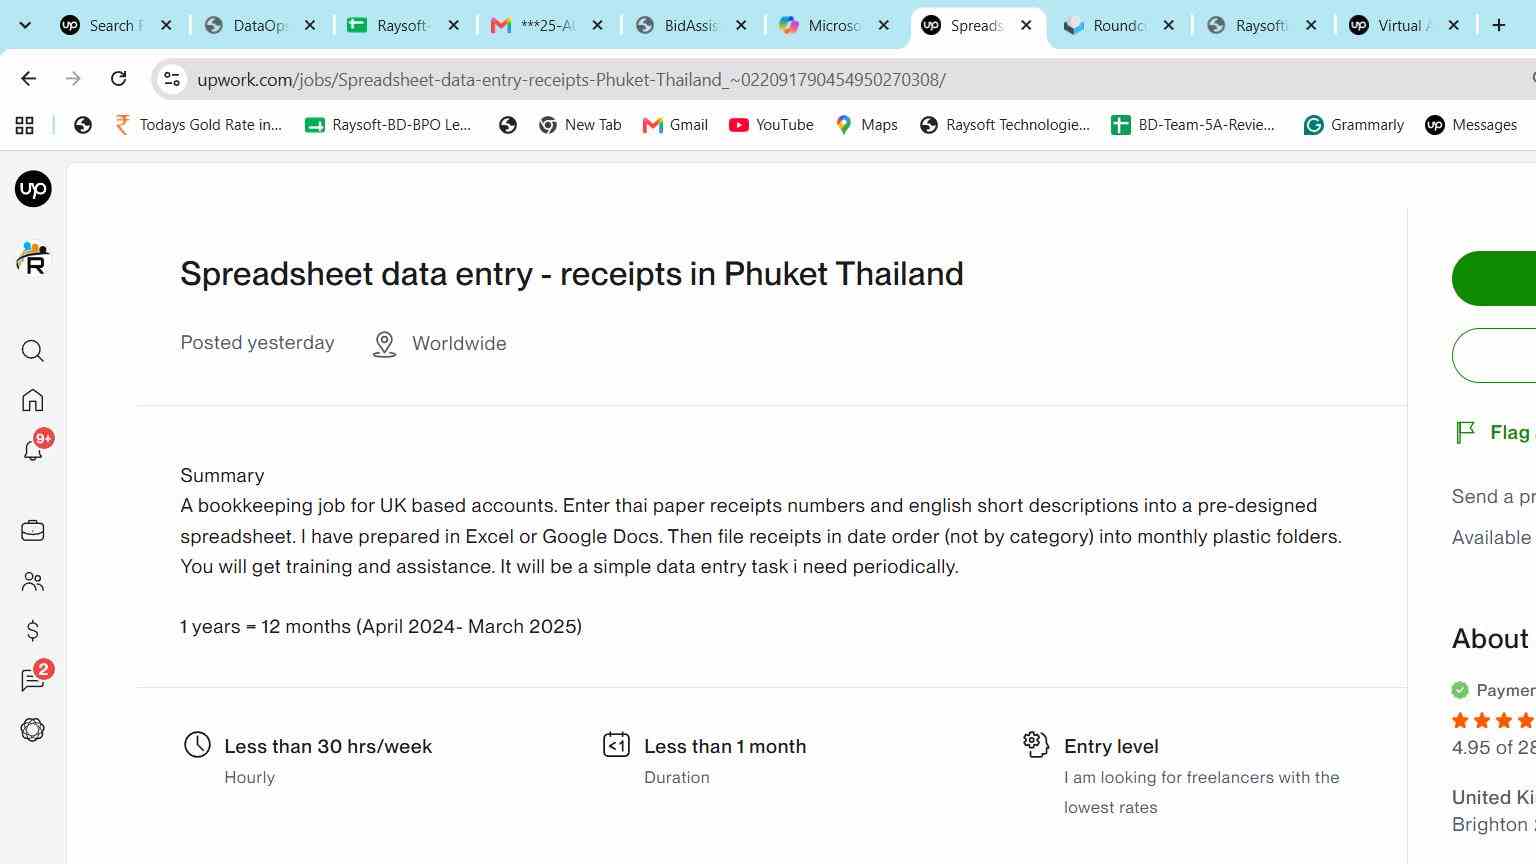This screenshot has height=864, width=1536.
Task: Expand the tab search dropdown arrow
Action: (25, 26)
